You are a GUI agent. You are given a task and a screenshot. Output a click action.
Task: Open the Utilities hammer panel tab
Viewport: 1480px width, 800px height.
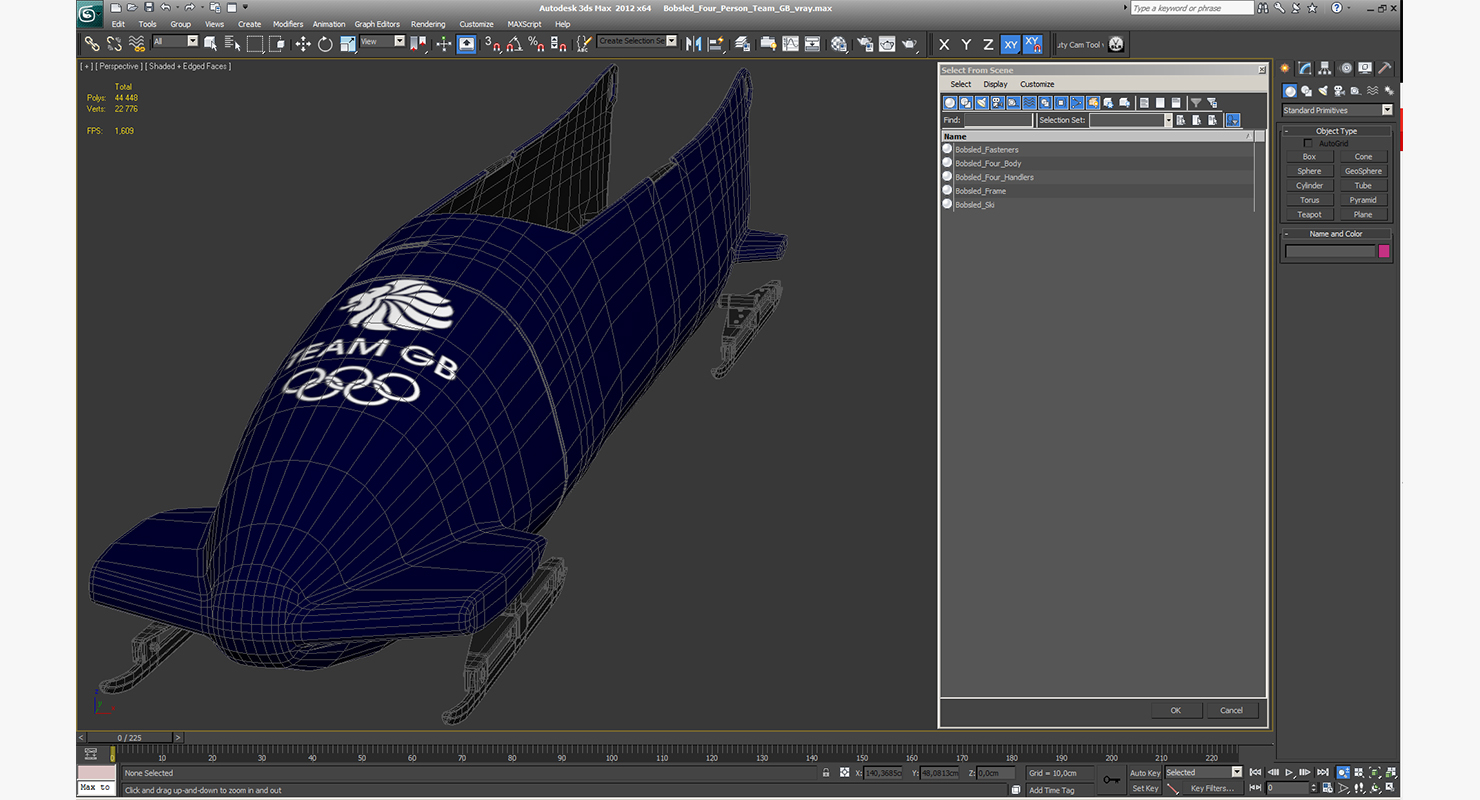click(1385, 69)
